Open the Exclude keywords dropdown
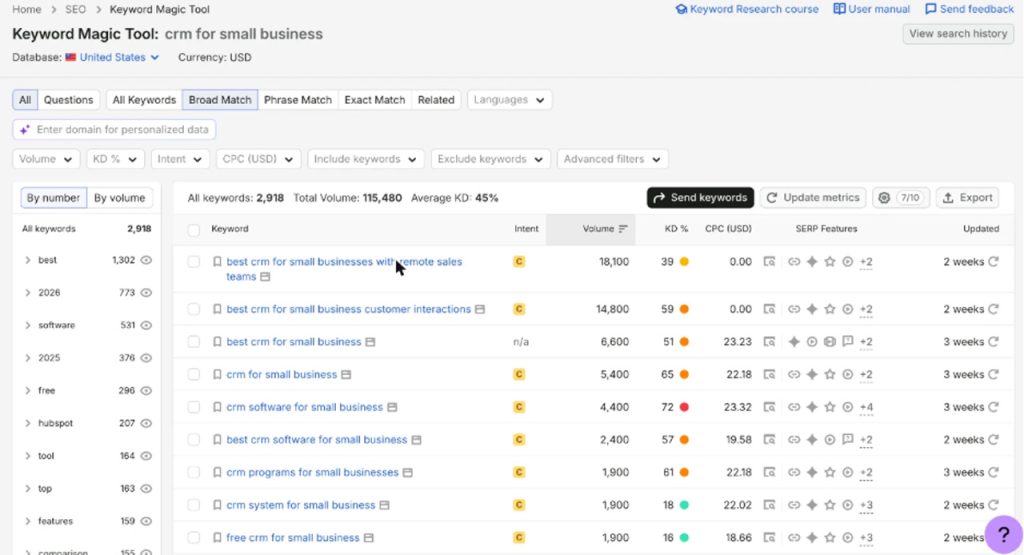 (490, 159)
